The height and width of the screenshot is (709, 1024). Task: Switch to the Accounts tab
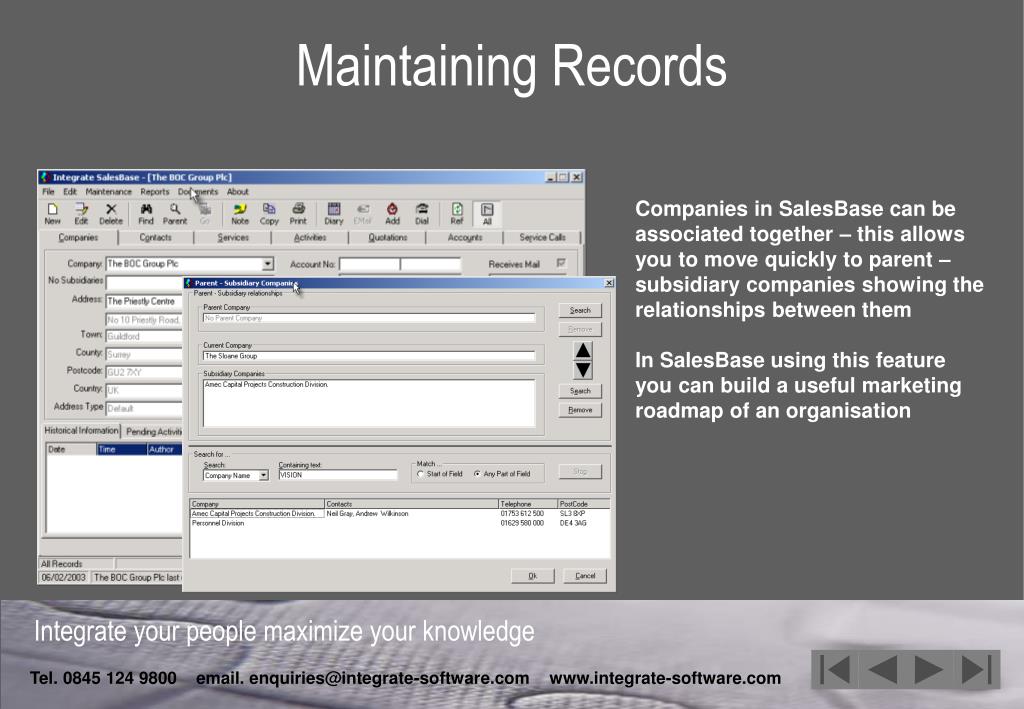point(465,238)
